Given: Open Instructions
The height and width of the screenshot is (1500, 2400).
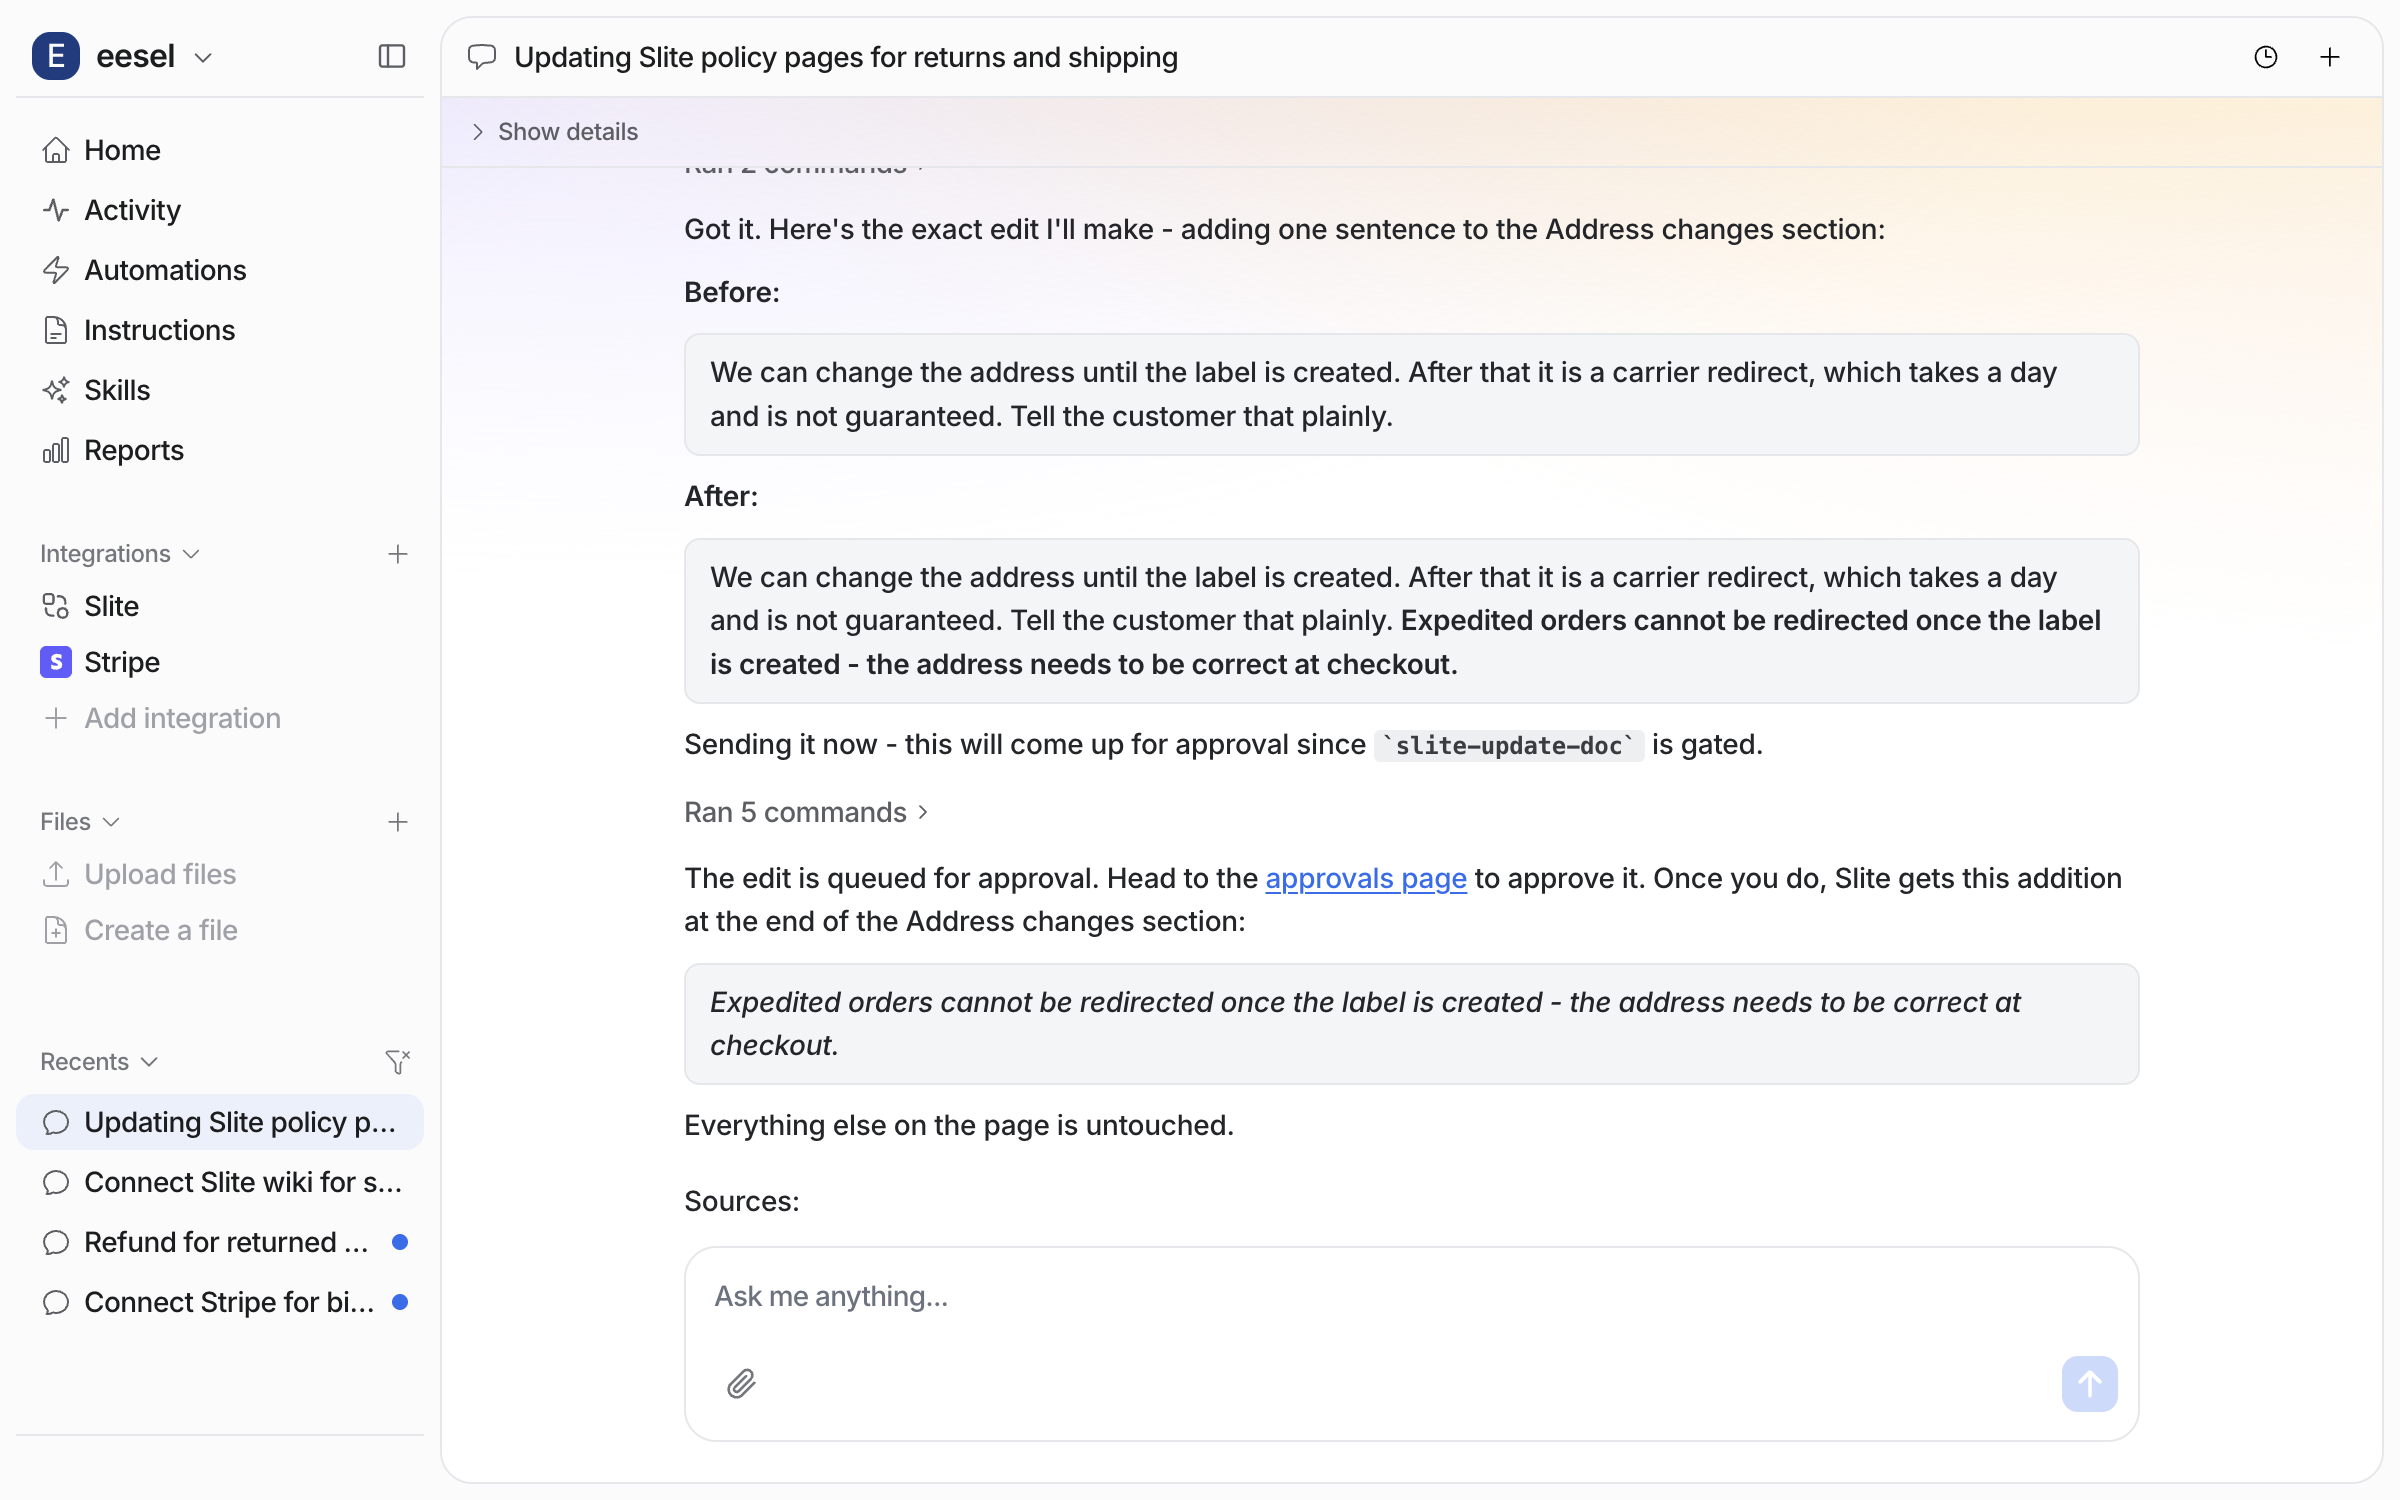Looking at the screenshot, I should [x=220, y=330].
